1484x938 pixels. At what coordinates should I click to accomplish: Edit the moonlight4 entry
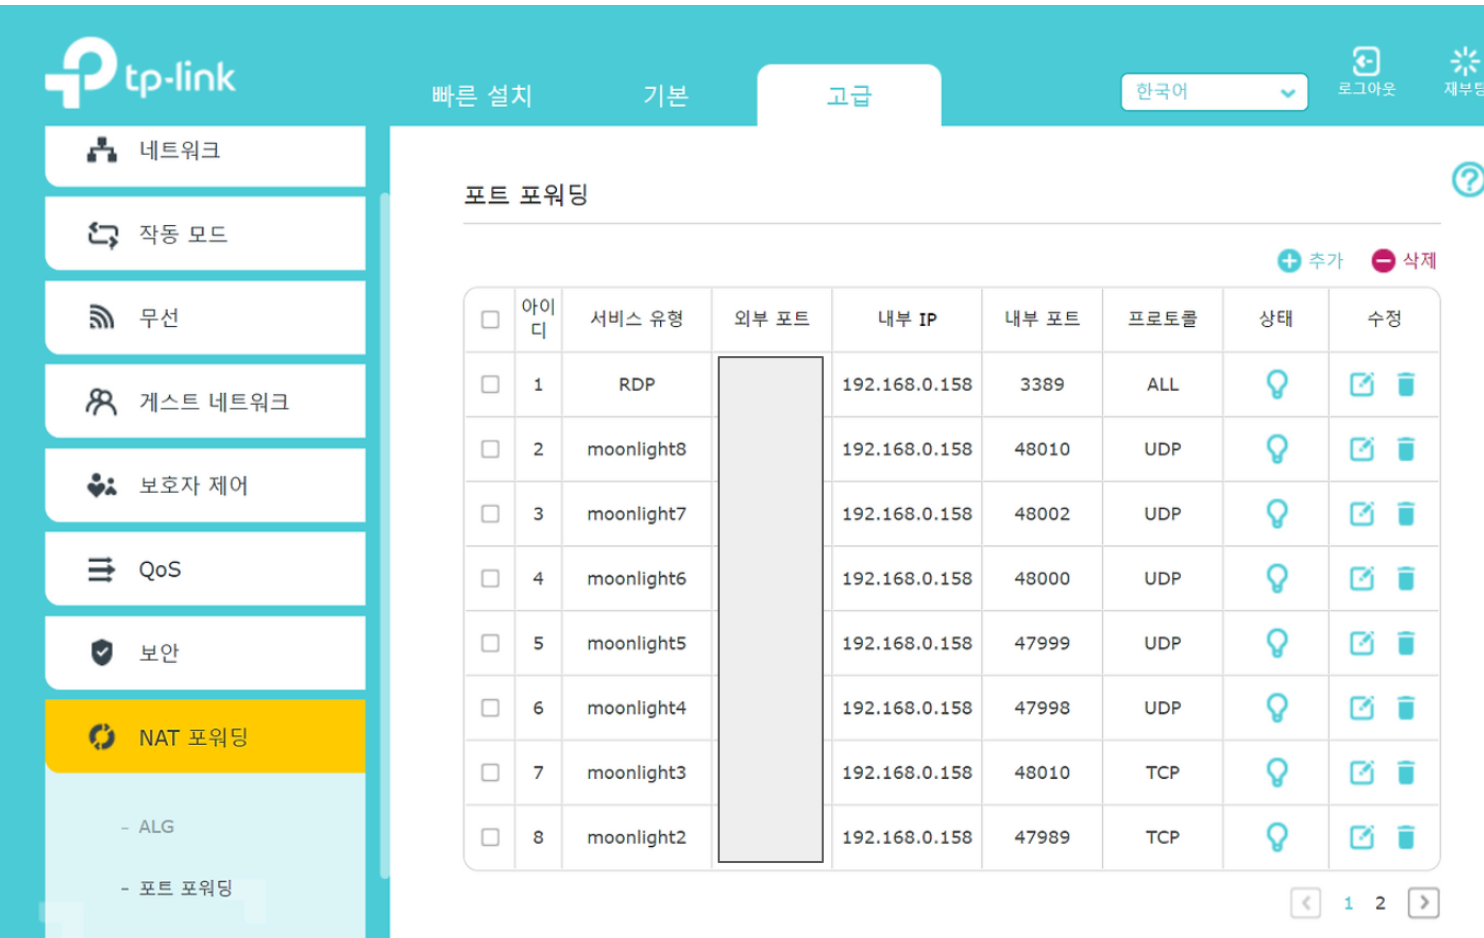tap(1361, 708)
